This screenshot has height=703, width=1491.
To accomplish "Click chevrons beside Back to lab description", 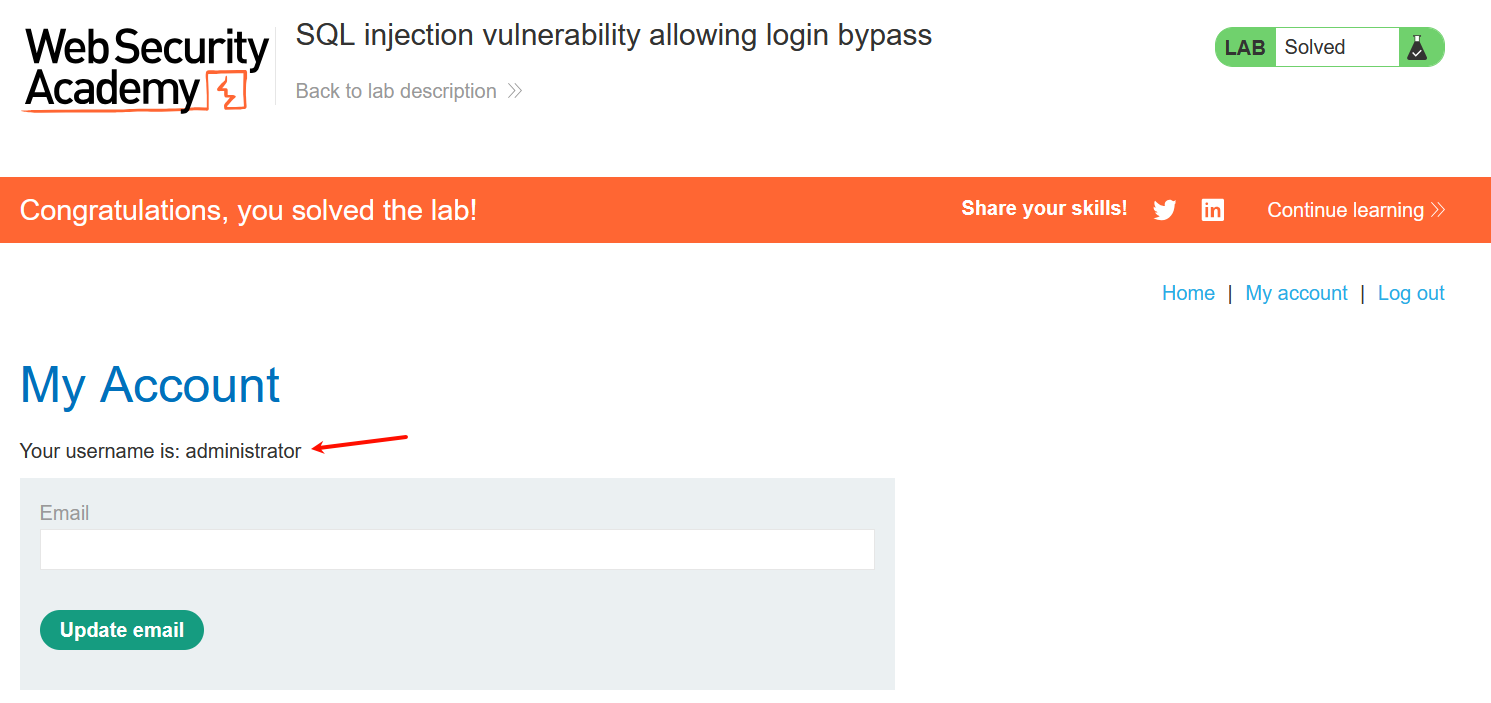I will (x=514, y=91).
